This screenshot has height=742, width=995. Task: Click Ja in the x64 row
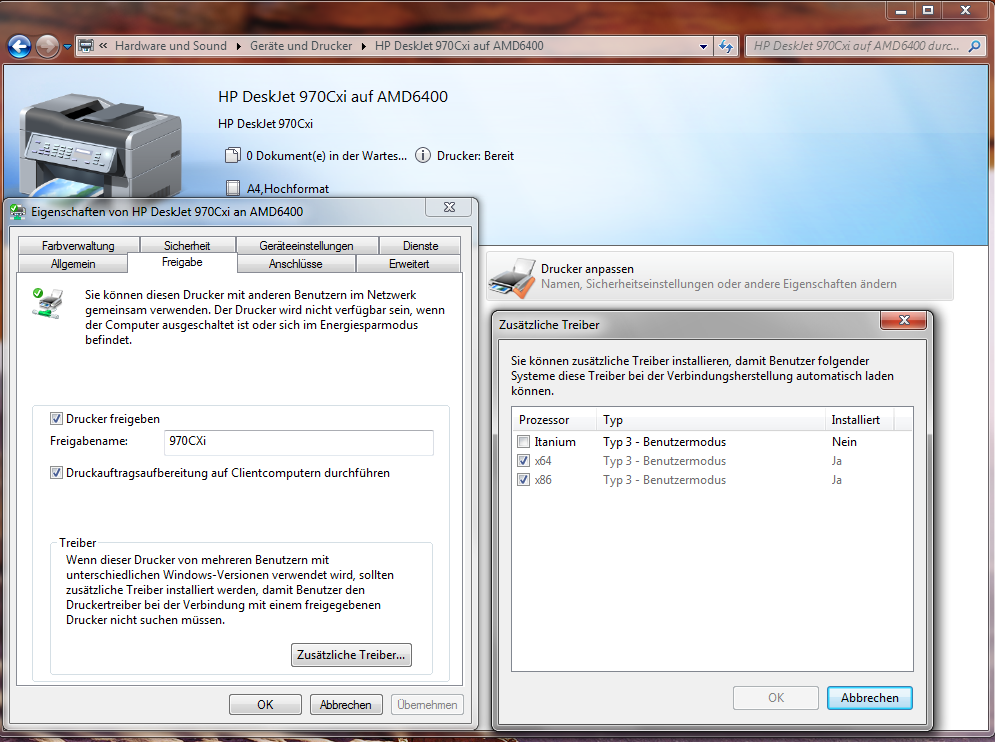pos(837,461)
